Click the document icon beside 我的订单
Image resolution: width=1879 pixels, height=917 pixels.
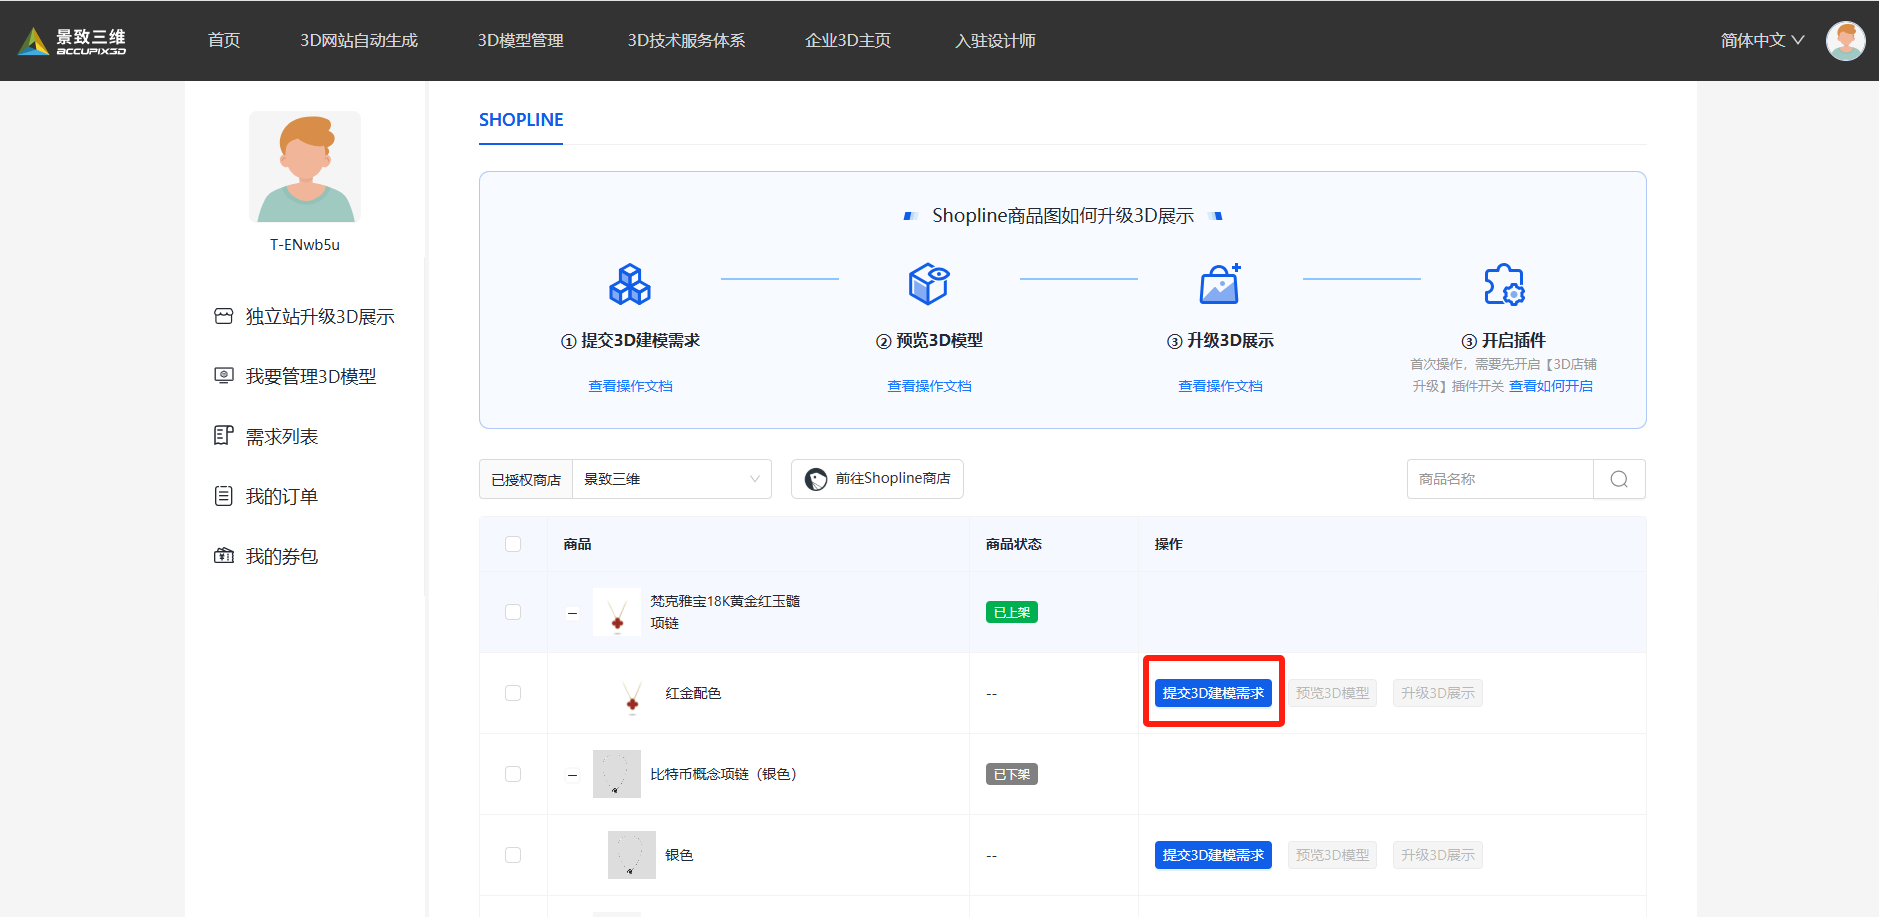(x=224, y=496)
